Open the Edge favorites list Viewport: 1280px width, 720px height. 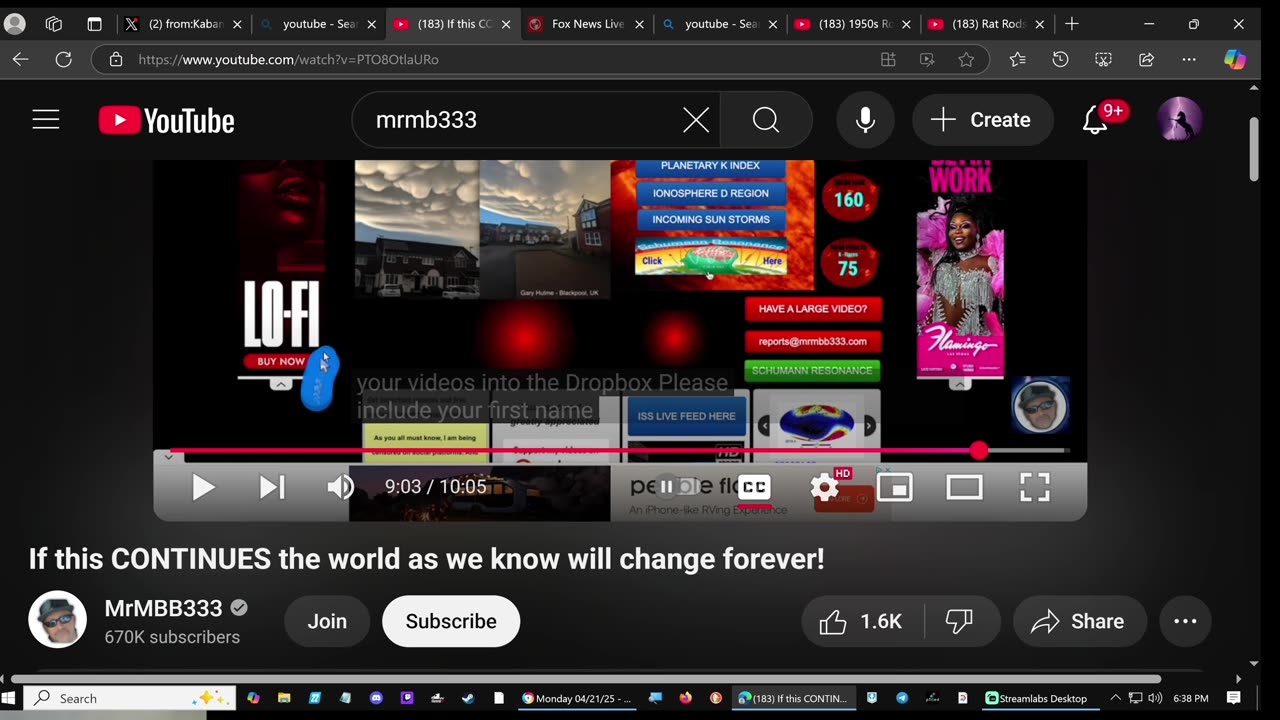click(1017, 60)
